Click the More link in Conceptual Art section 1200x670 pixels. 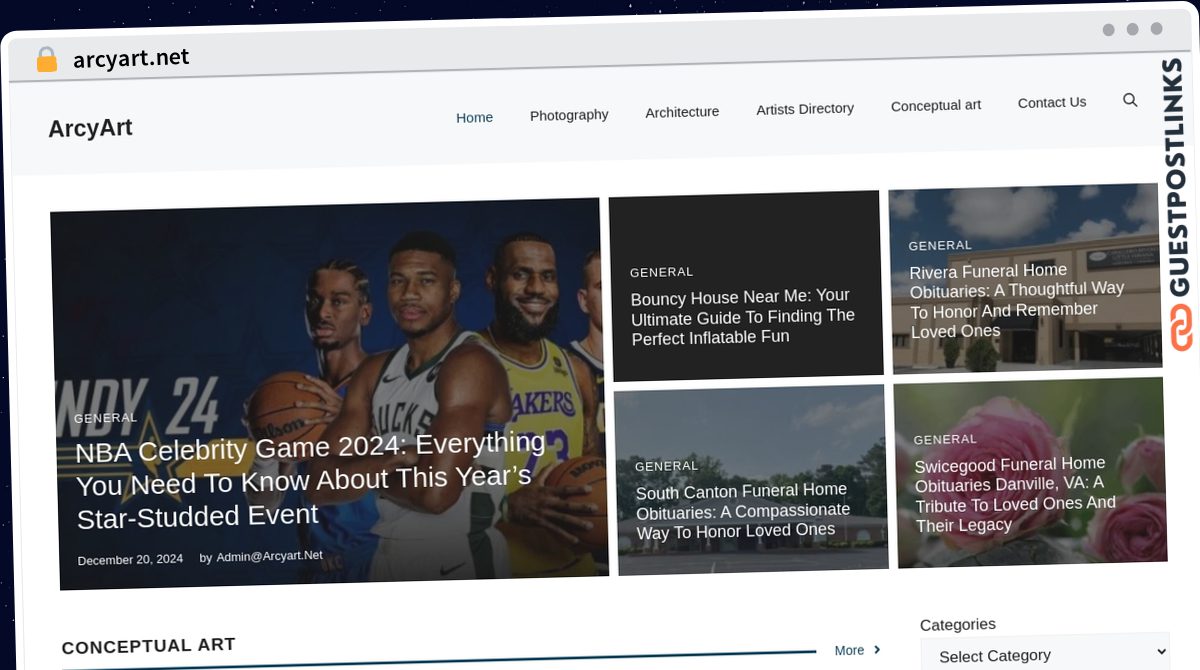click(x=858, y=650)
